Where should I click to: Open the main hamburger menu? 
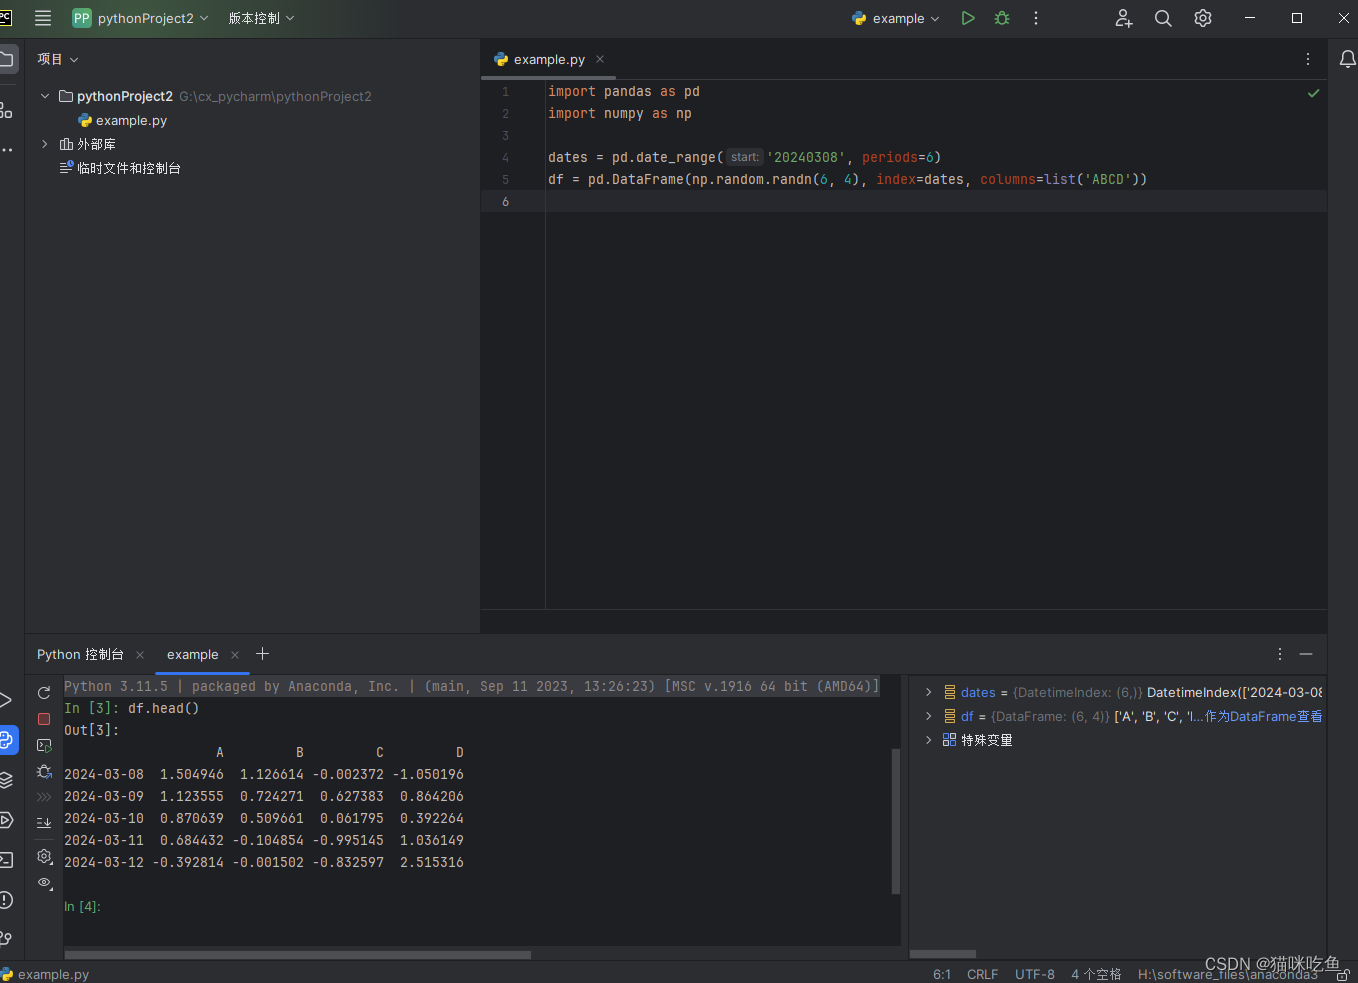[x=43, y=18]
